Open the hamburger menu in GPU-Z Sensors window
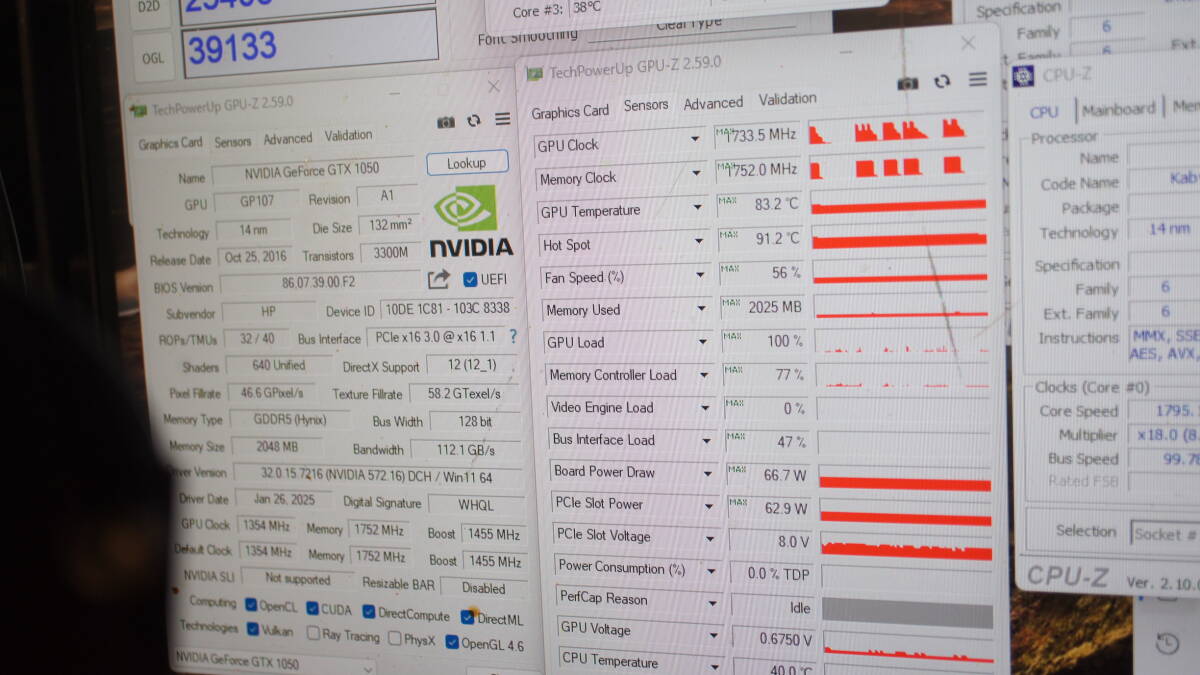1200x675 pixels. [978, 79]
